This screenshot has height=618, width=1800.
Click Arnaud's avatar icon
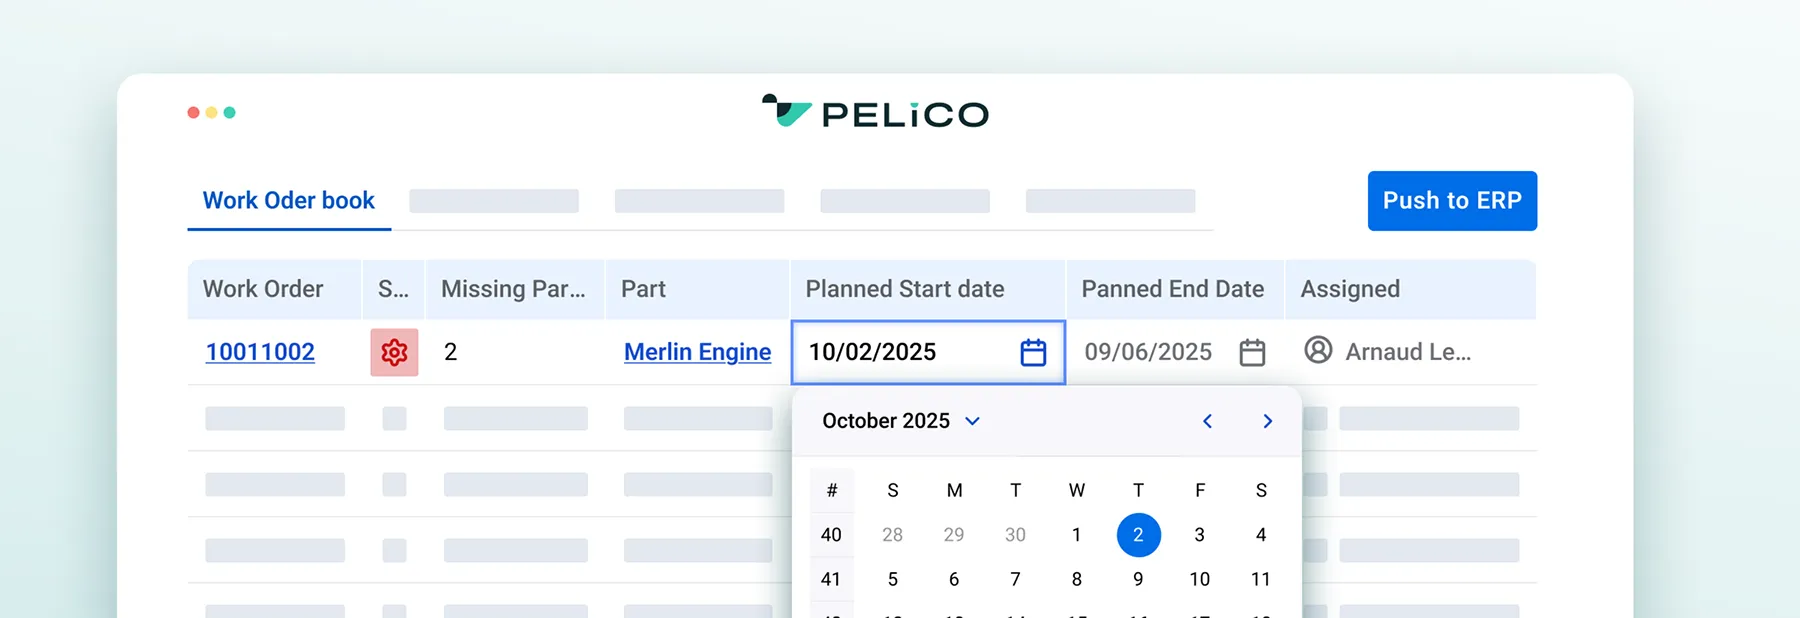click(x=1318, y=352)
